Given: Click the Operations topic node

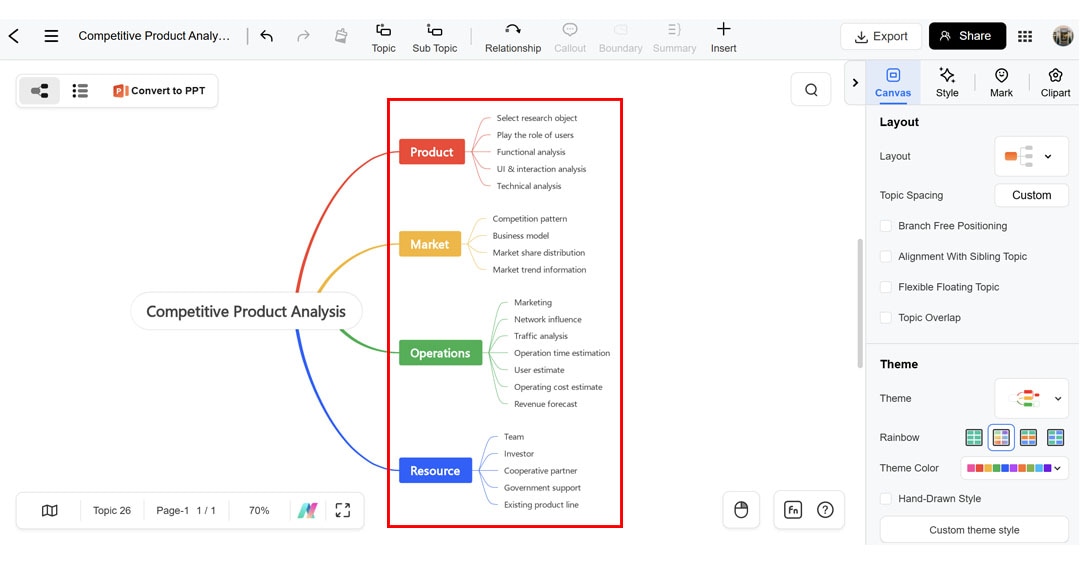Looking at the screenshot, I should tap(440, 352).
